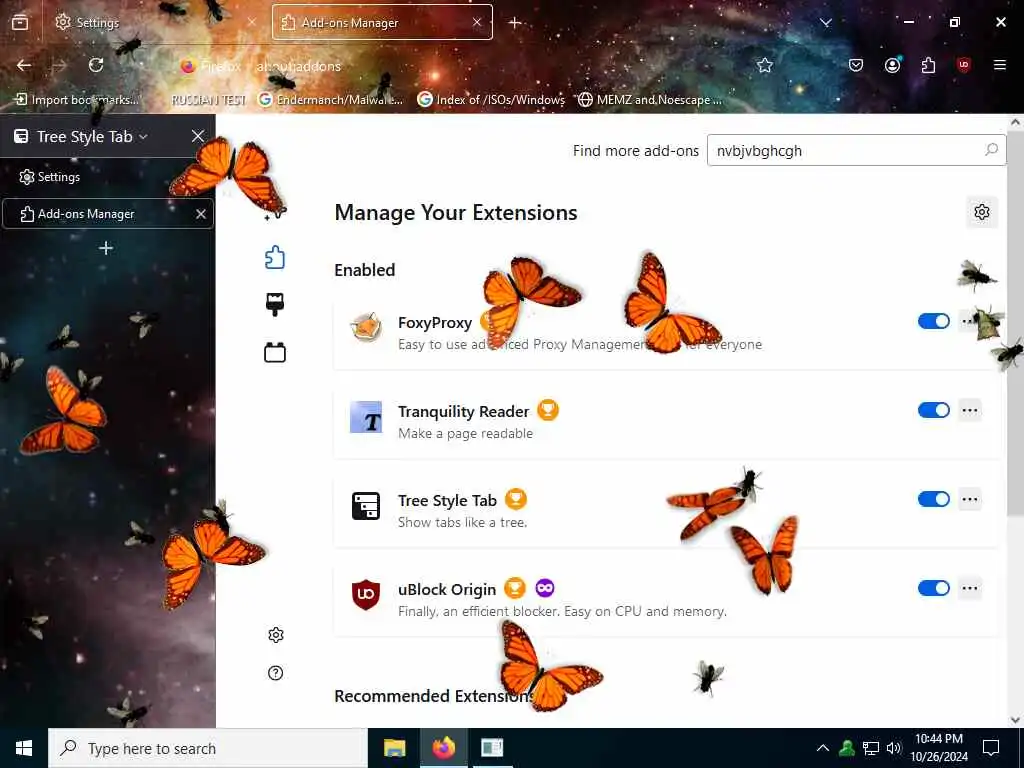
Task: Click the Find more add-ons search field
Action: [856, 150]
